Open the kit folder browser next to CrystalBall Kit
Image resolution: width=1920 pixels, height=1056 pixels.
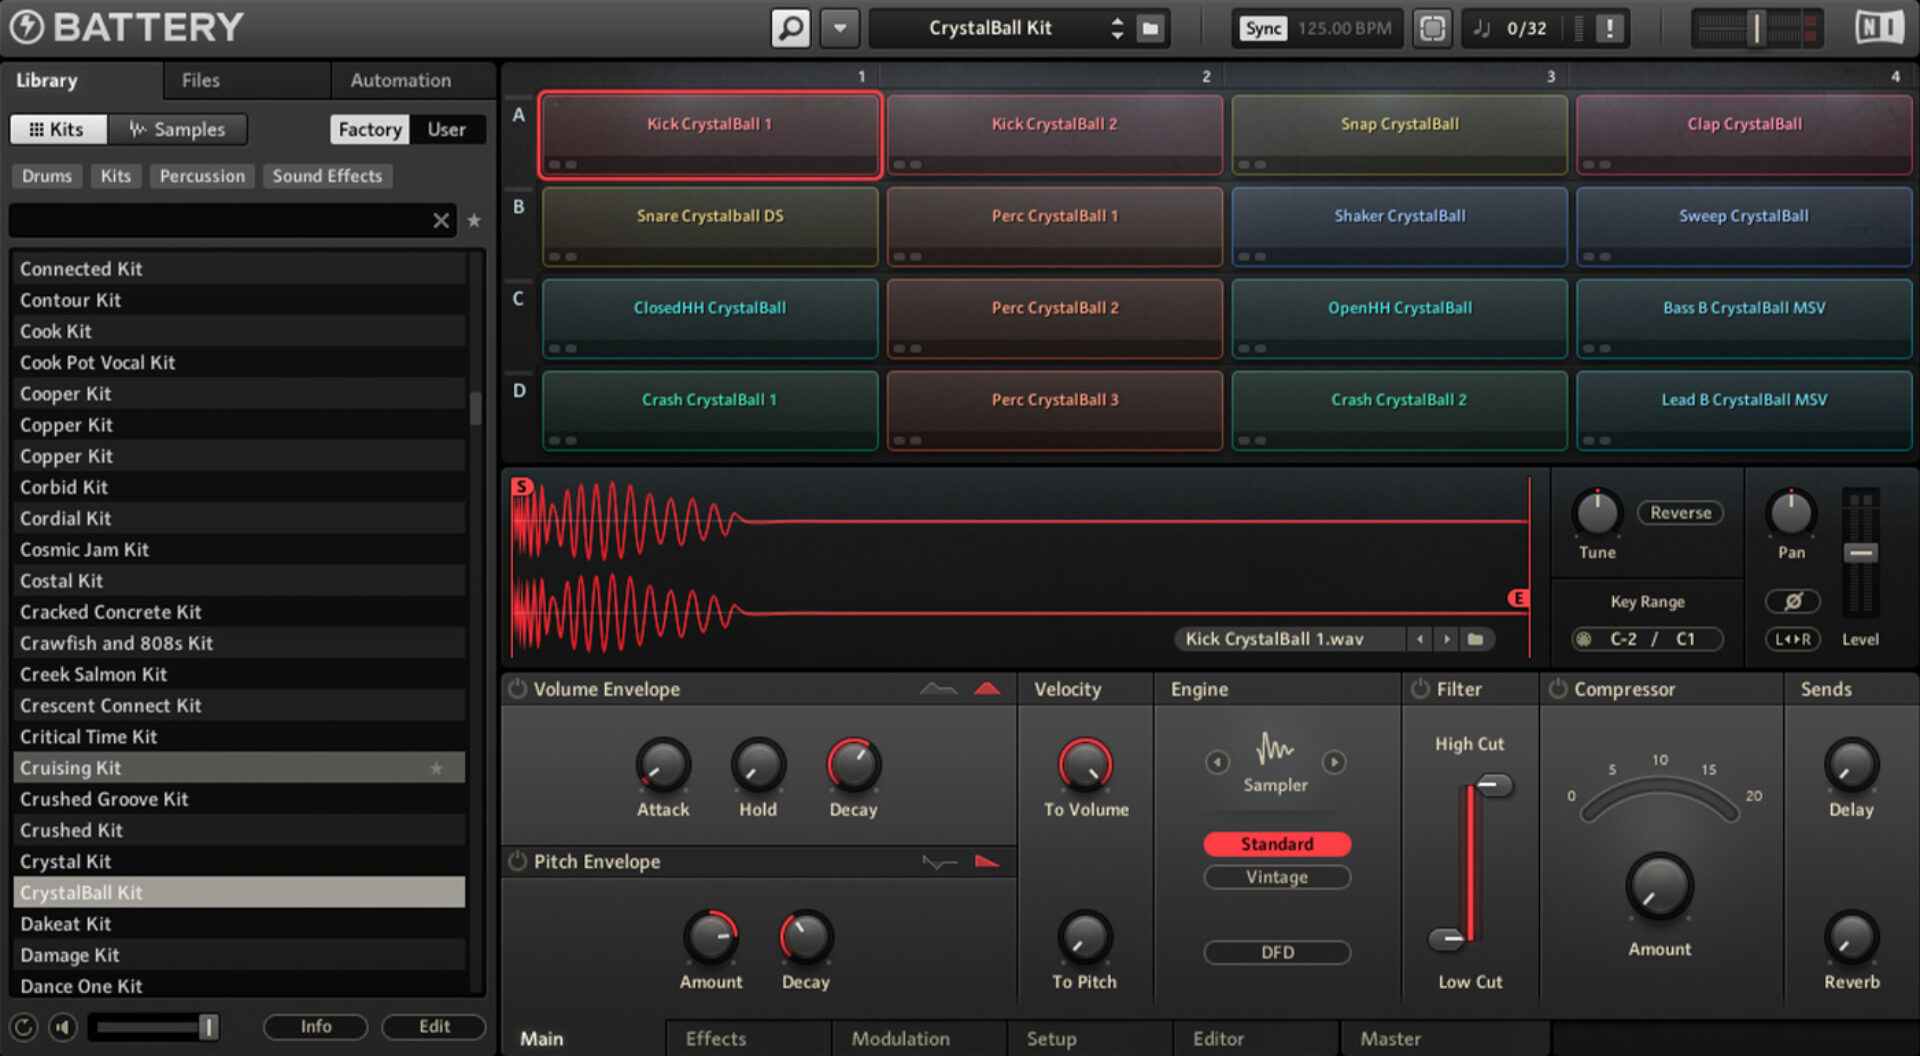1150,27
